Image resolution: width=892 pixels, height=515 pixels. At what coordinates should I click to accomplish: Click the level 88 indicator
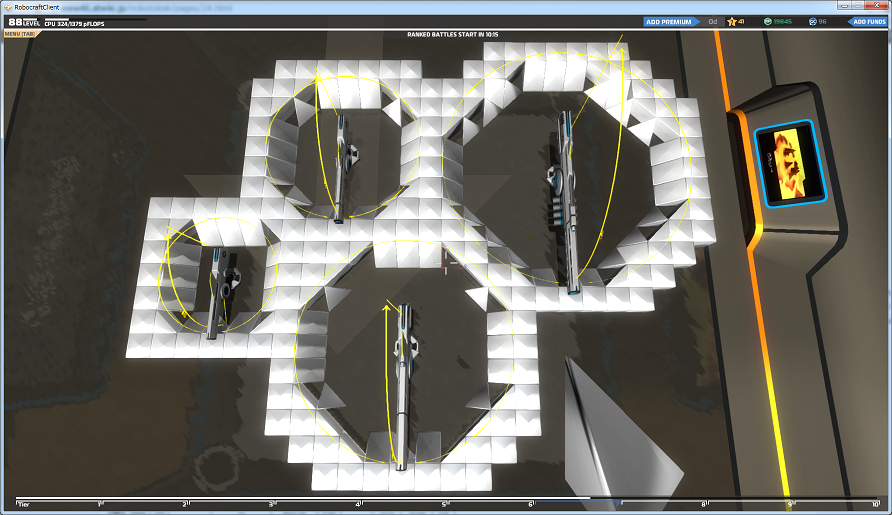23,22
